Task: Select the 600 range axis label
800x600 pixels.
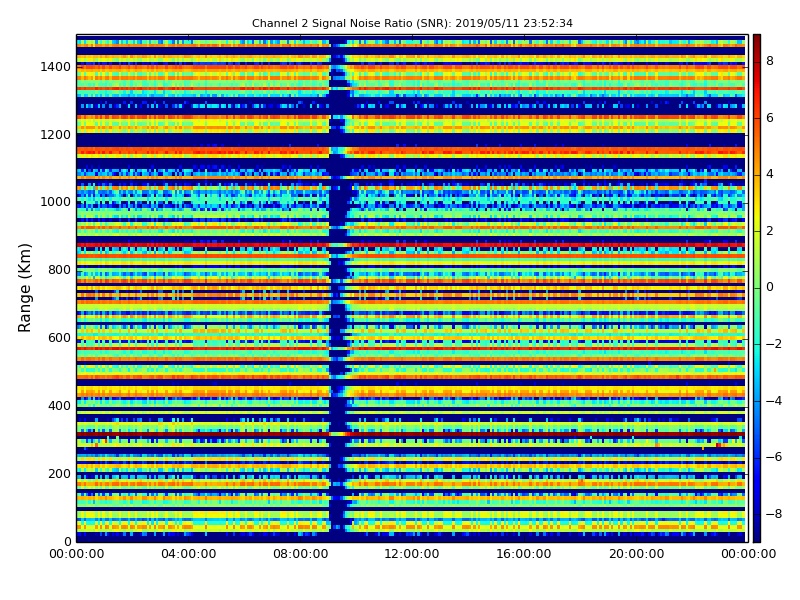Action: pos(59,338)
